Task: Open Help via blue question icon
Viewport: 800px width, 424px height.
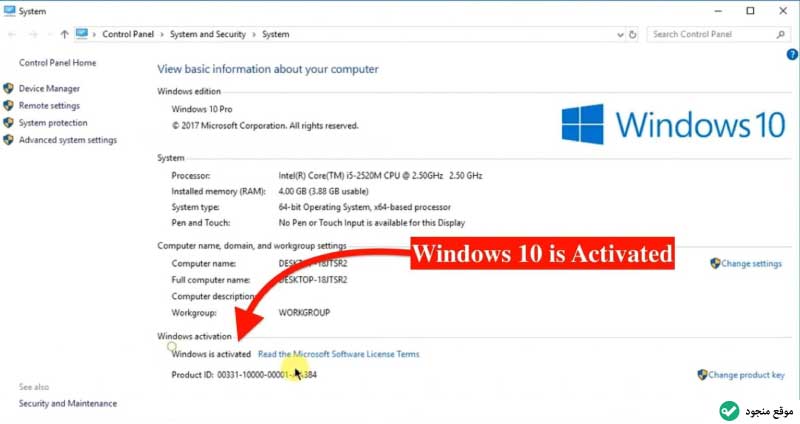Action: (x=792, y=54)
